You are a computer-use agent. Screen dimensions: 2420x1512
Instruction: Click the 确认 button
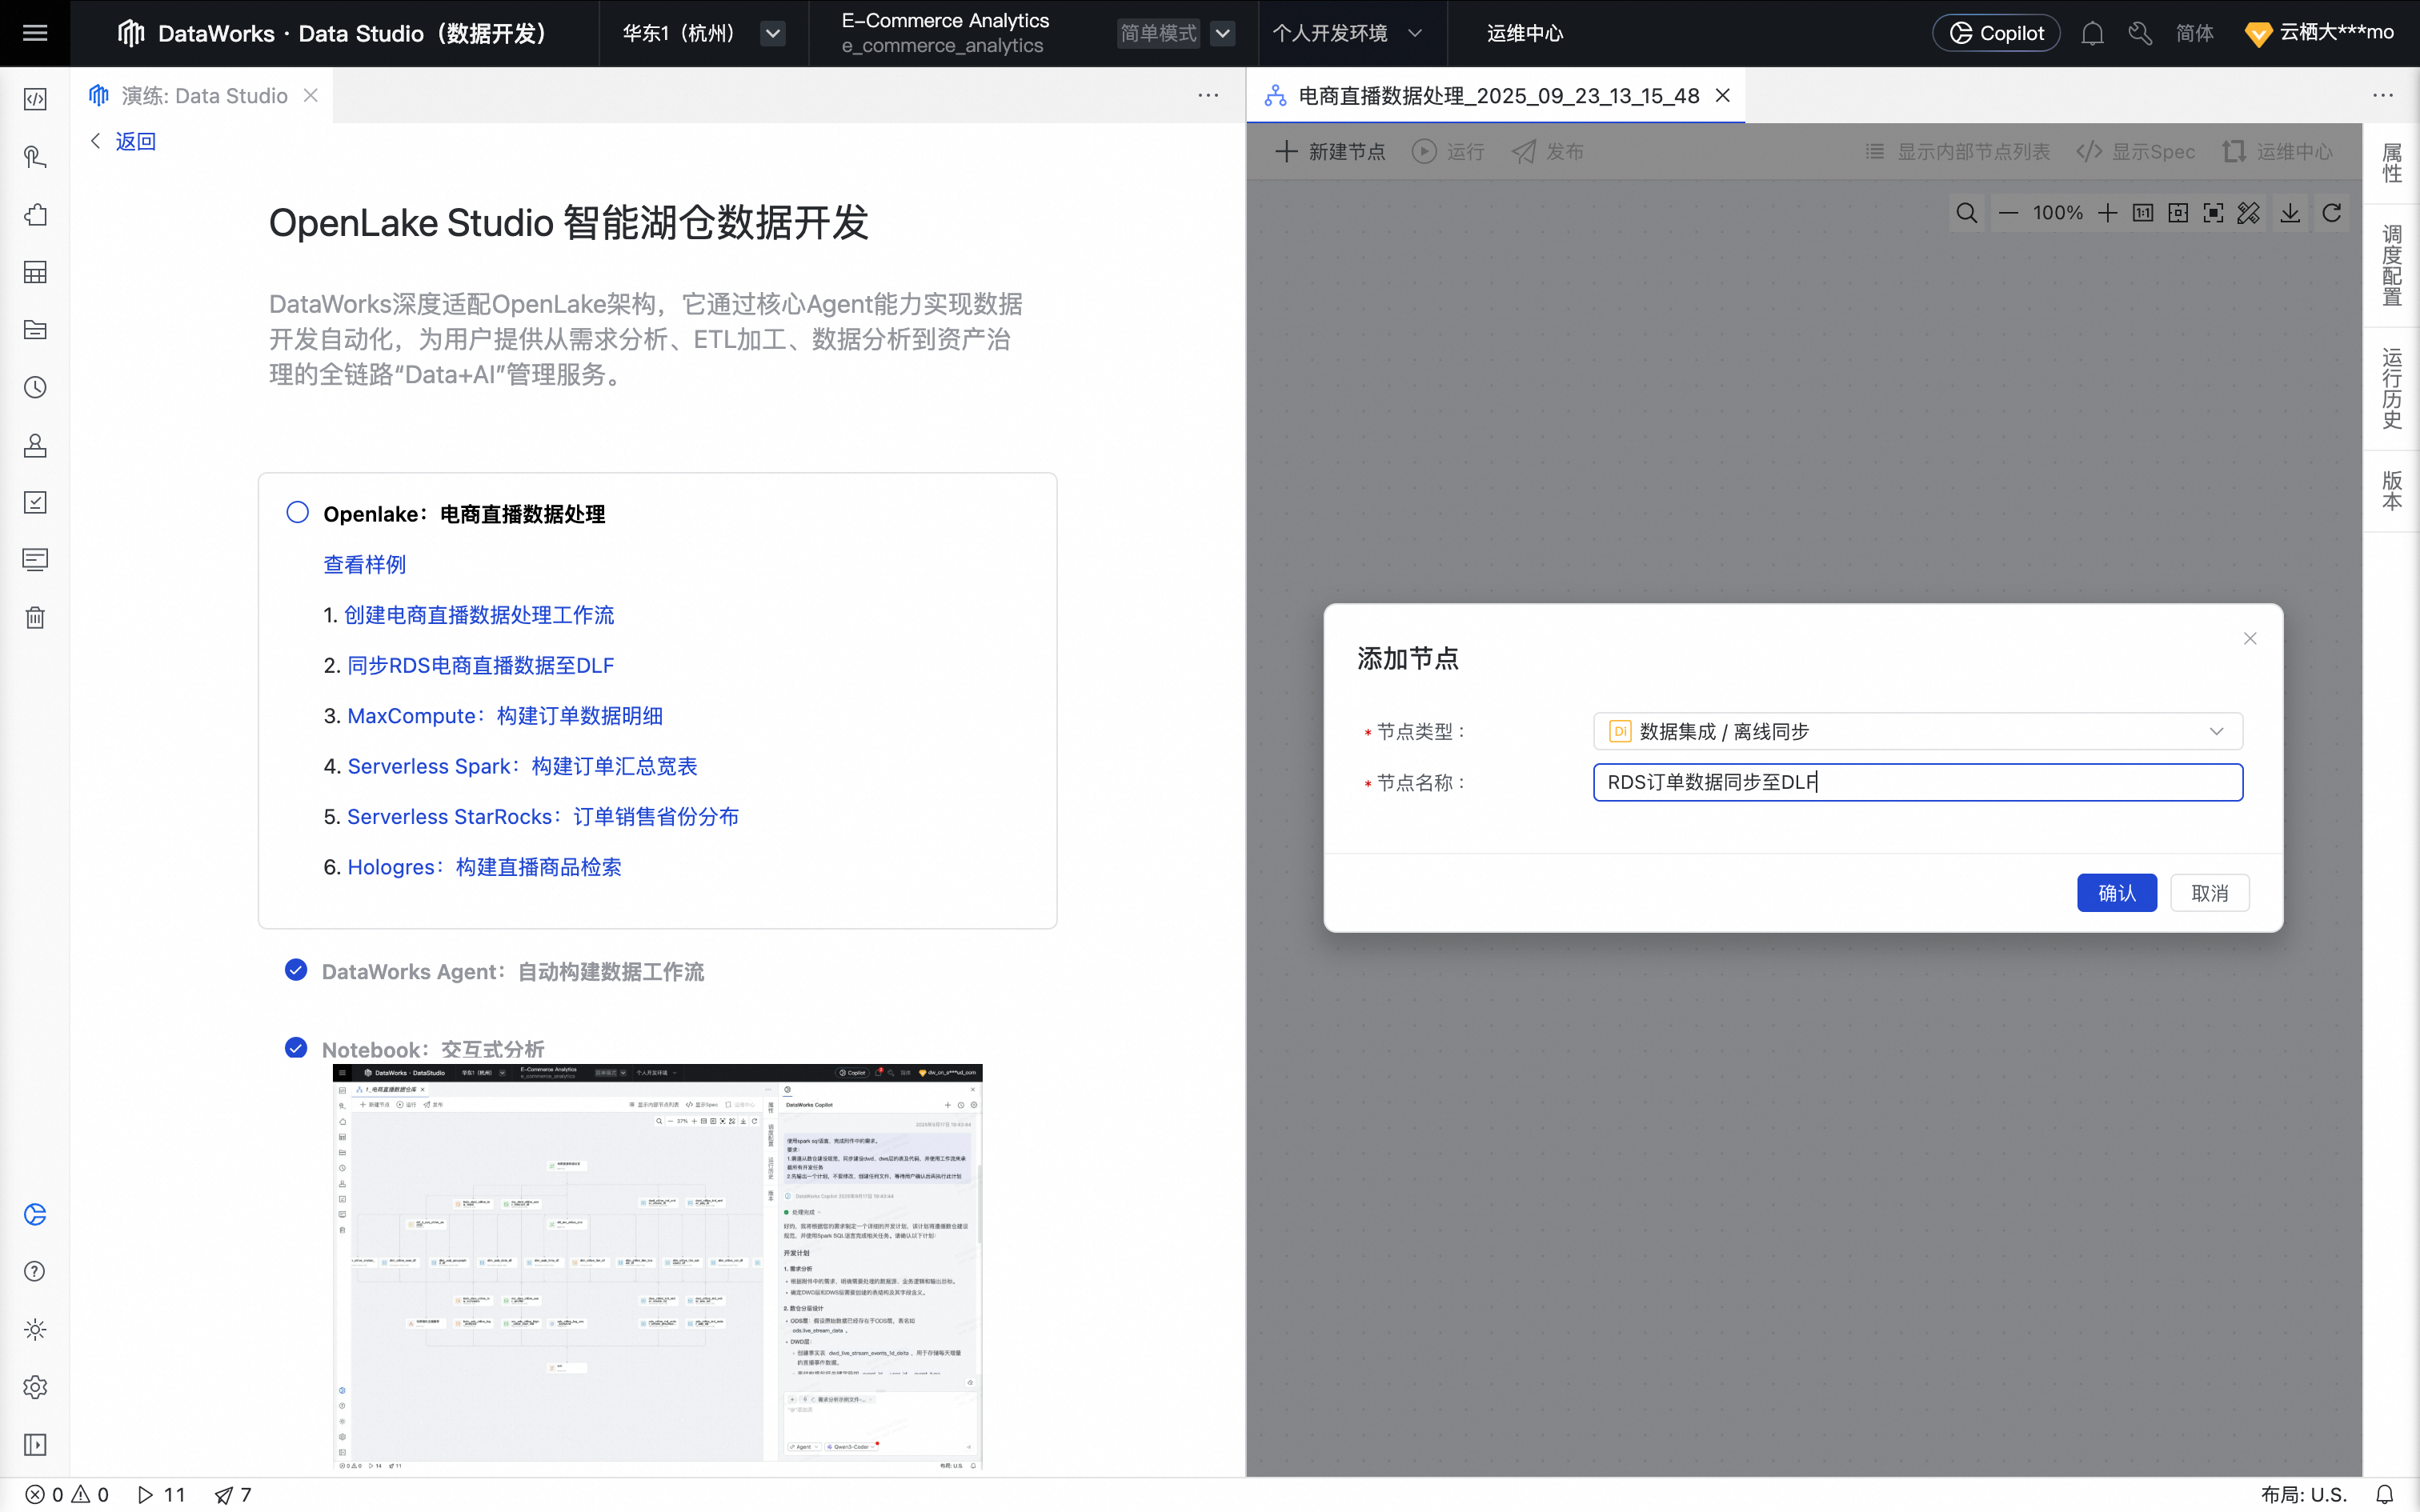(x=2116, y=892)
